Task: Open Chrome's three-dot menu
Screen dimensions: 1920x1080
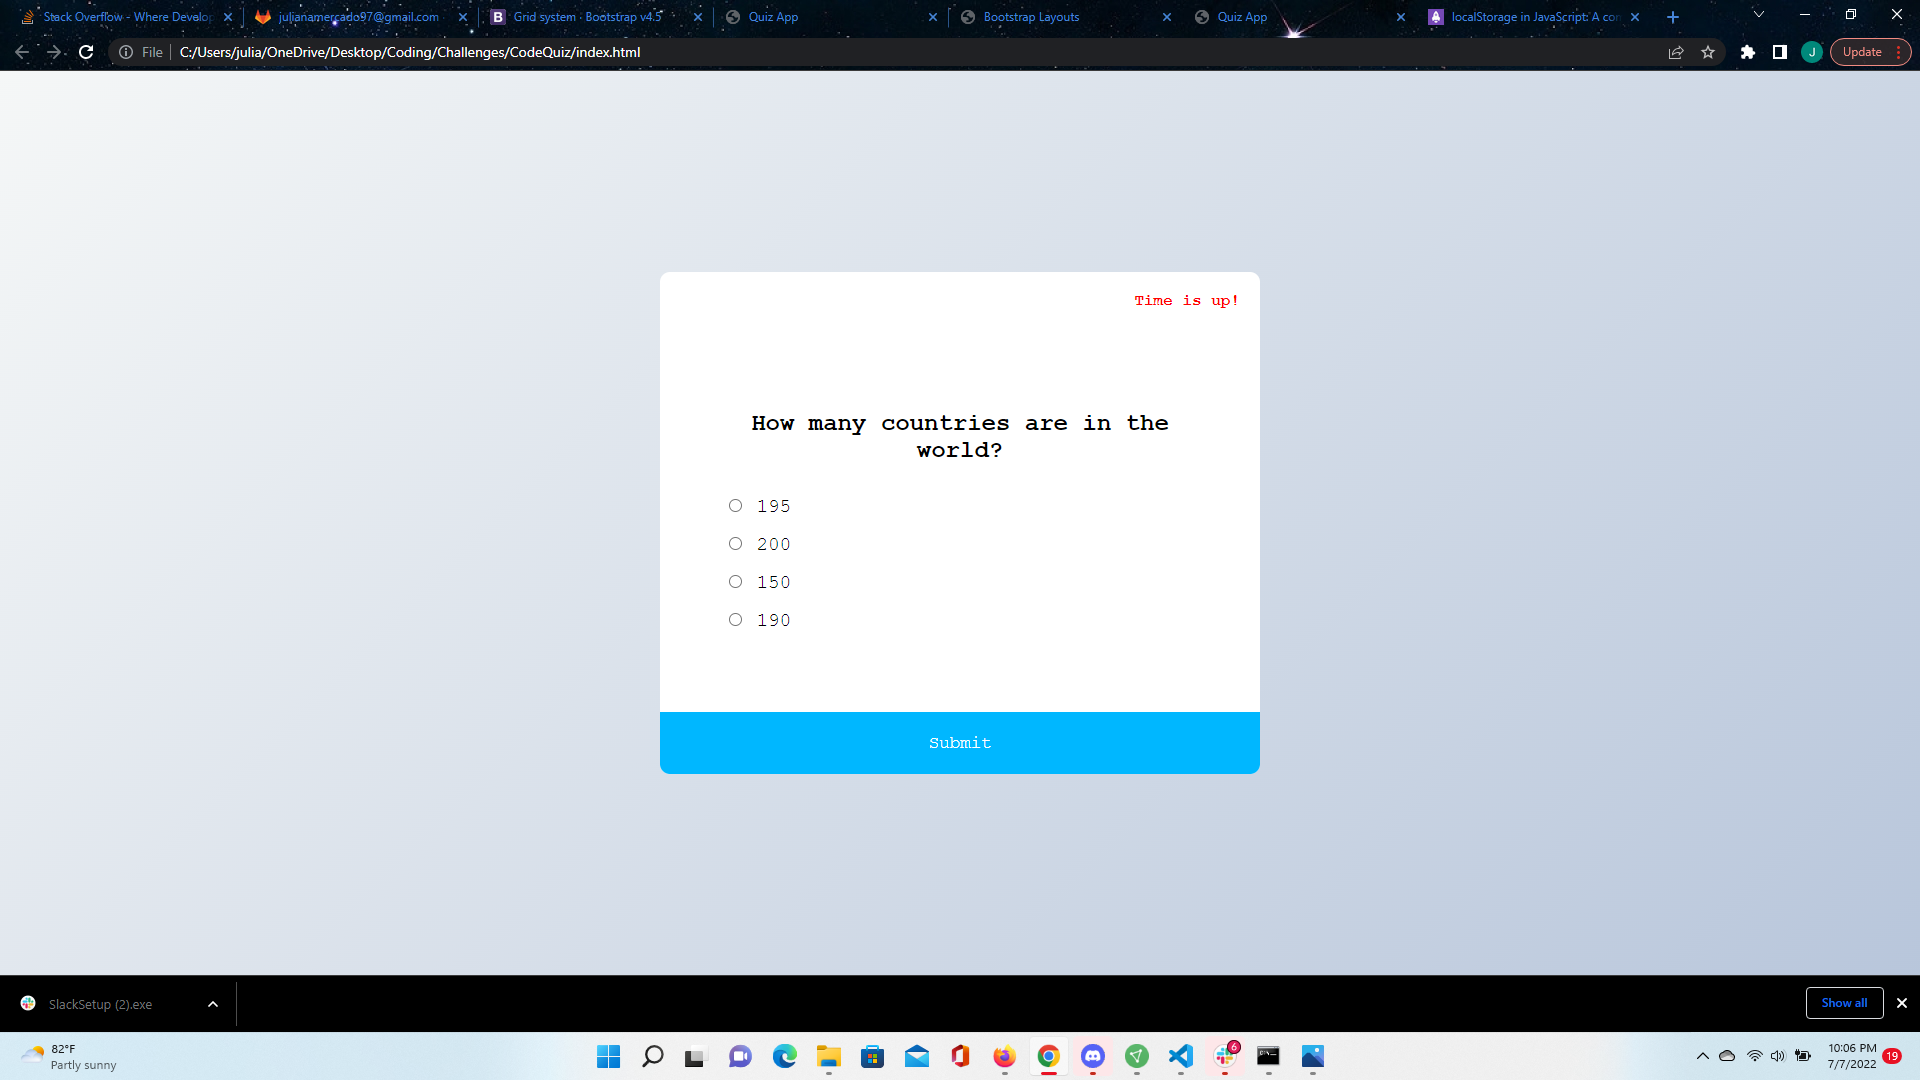Action: coord(1899,52)
